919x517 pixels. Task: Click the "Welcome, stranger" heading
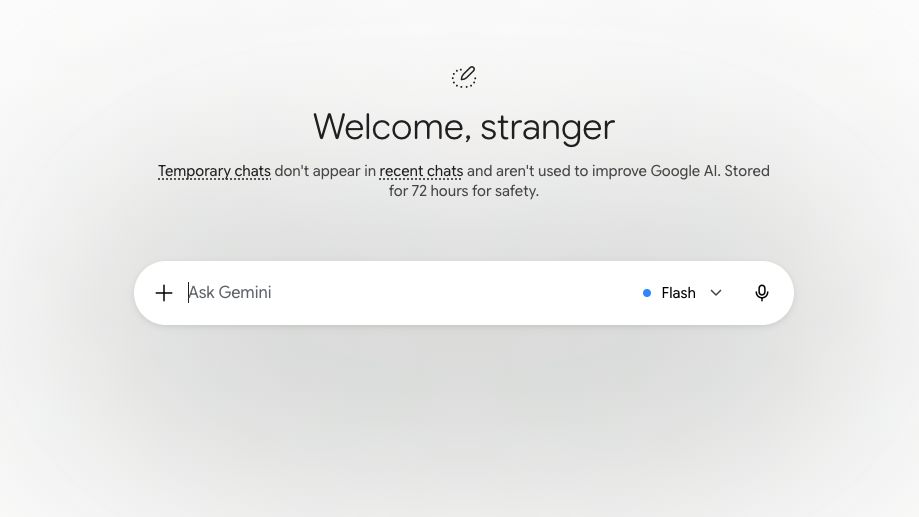(464, 127)
